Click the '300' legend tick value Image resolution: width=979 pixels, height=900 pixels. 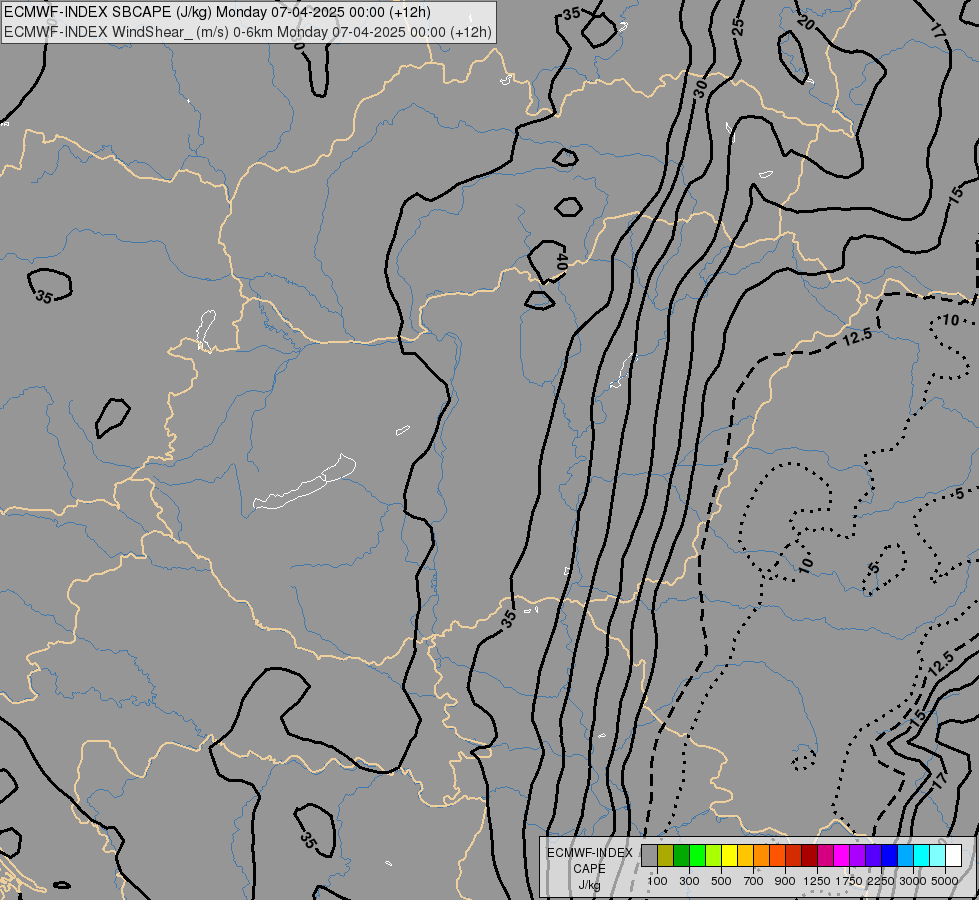click(689, 881)
